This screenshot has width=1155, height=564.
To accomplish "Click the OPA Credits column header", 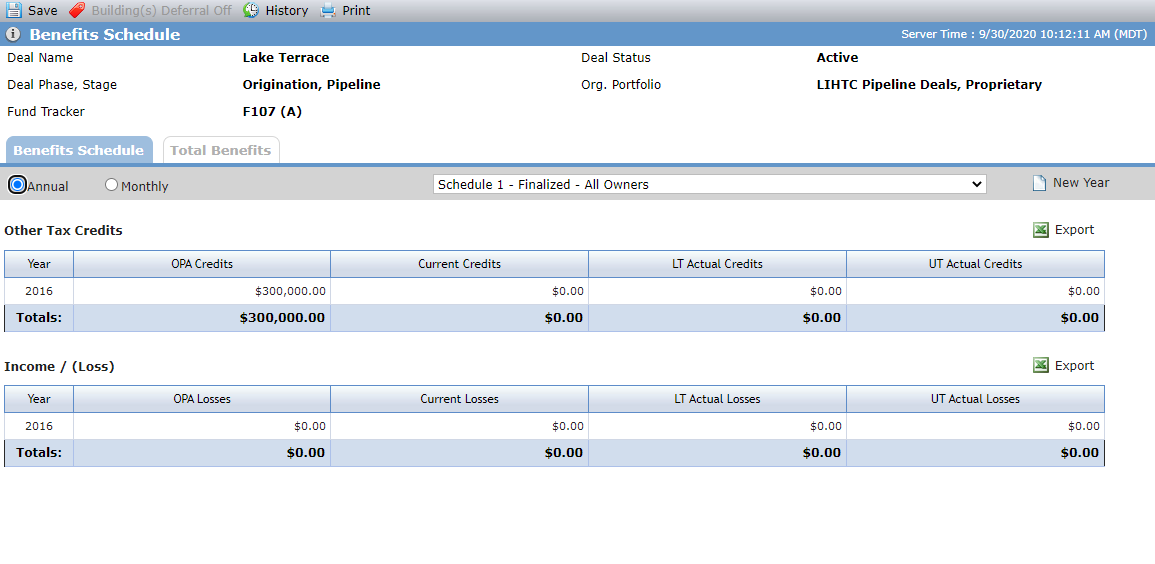I will click(202, 264).
